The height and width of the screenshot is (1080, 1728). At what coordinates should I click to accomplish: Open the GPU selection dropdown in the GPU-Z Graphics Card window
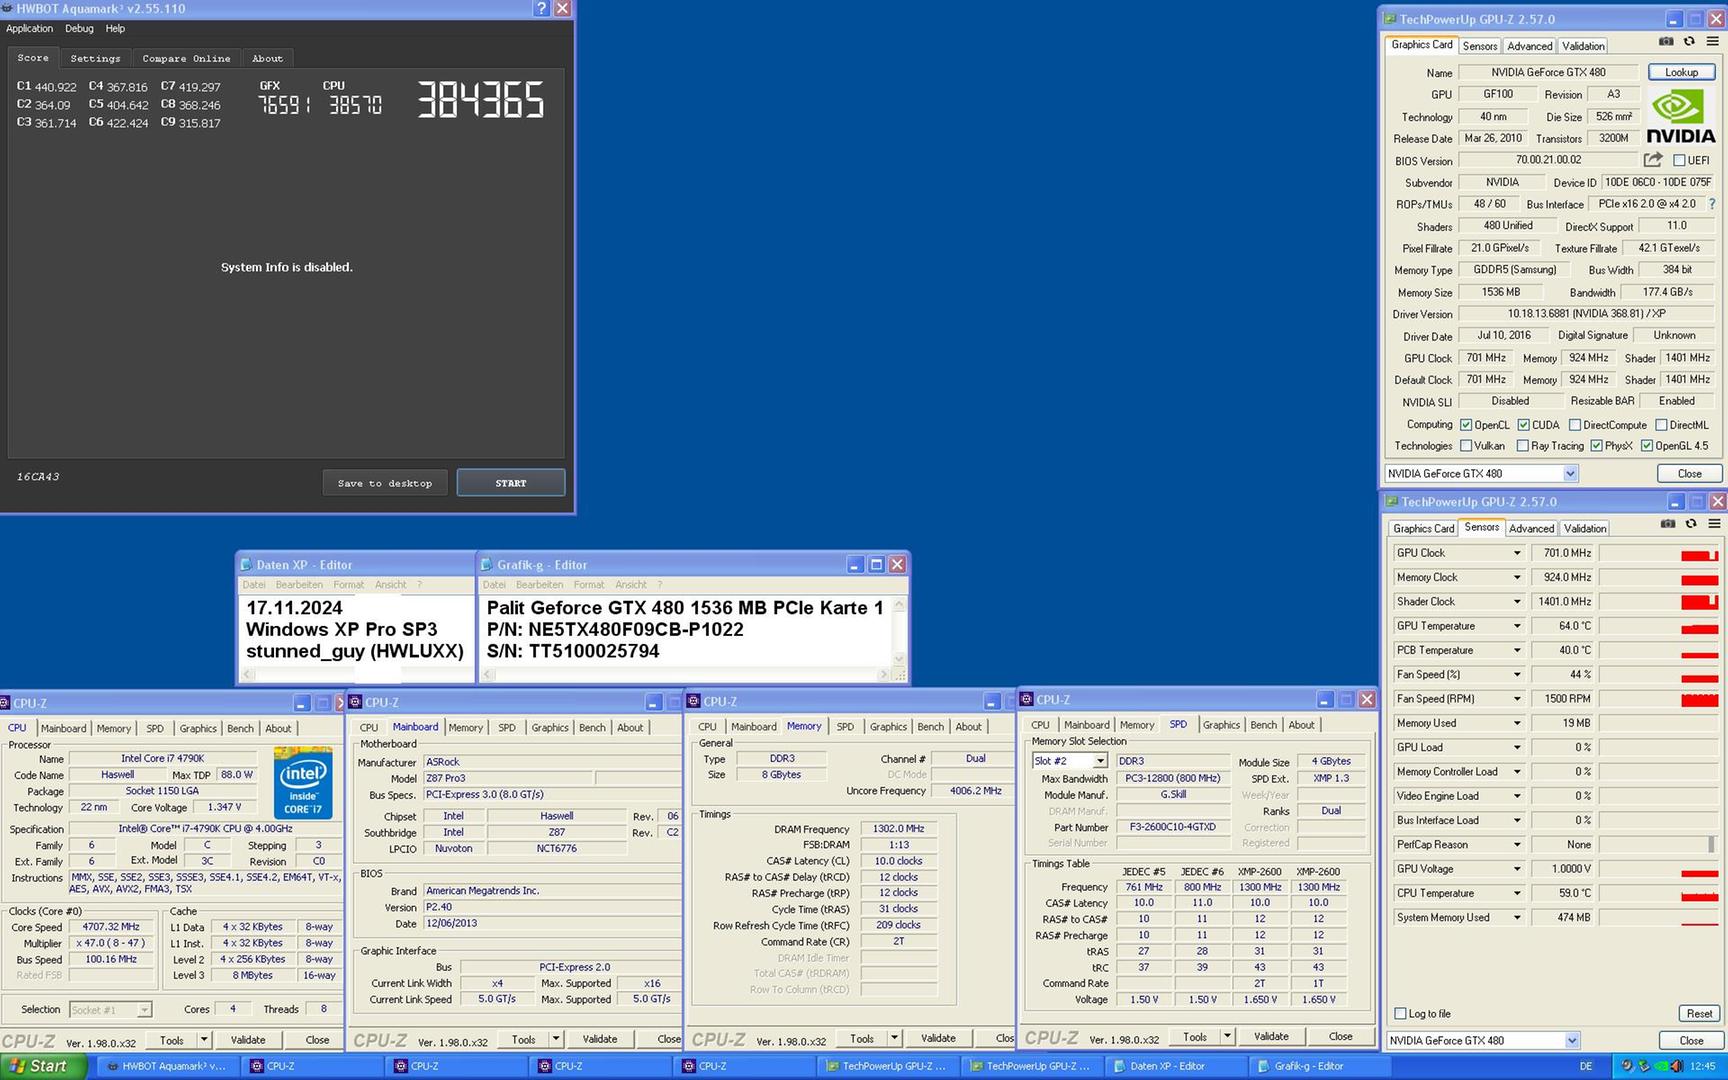(x=1570, y=474)
